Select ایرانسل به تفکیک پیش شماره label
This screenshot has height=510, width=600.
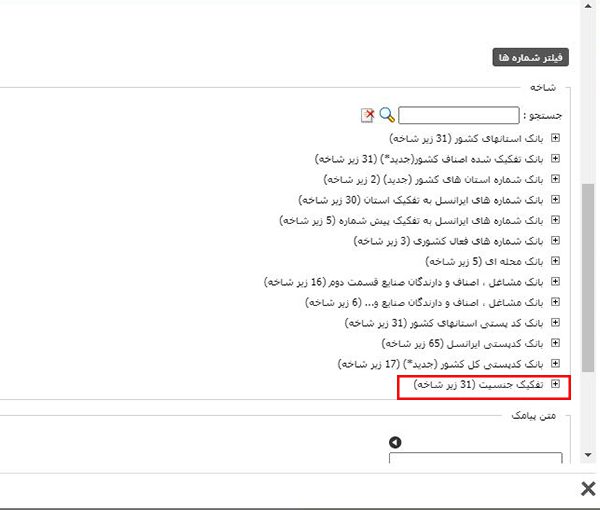411,220
